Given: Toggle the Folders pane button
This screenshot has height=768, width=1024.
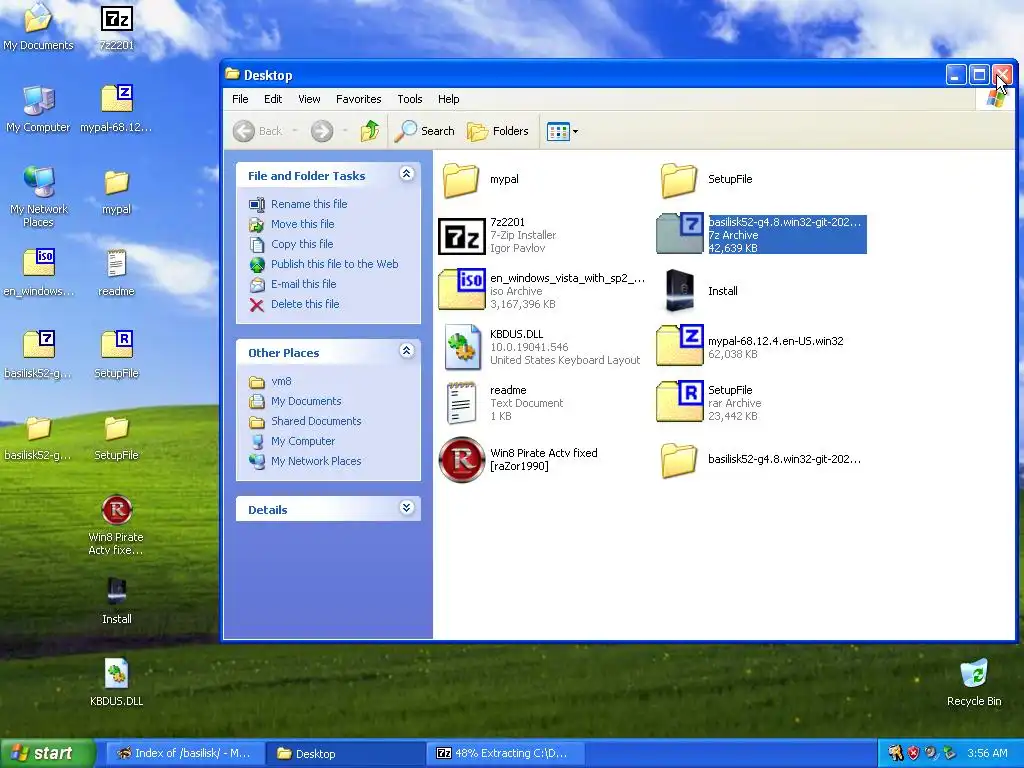Looking at the screenshot, I should 498,131.
